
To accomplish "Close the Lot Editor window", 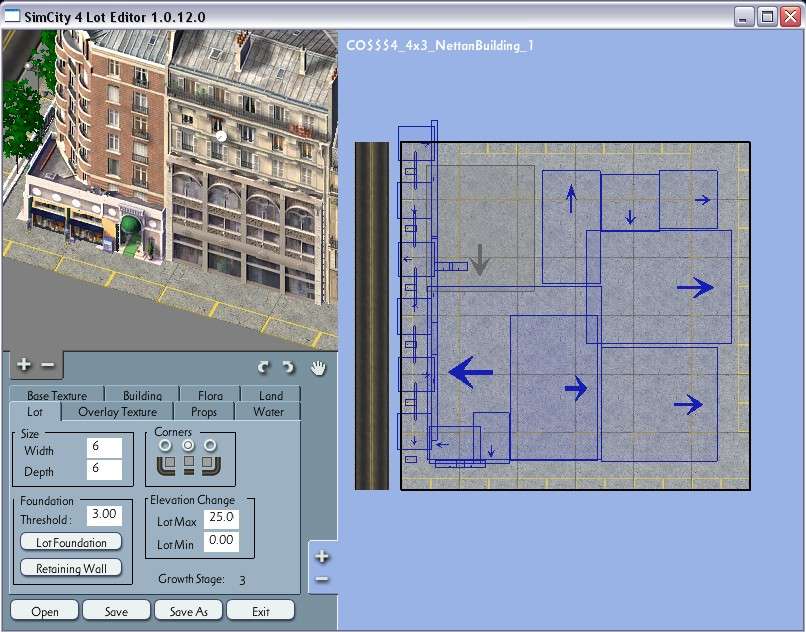I will coord(790,16).
